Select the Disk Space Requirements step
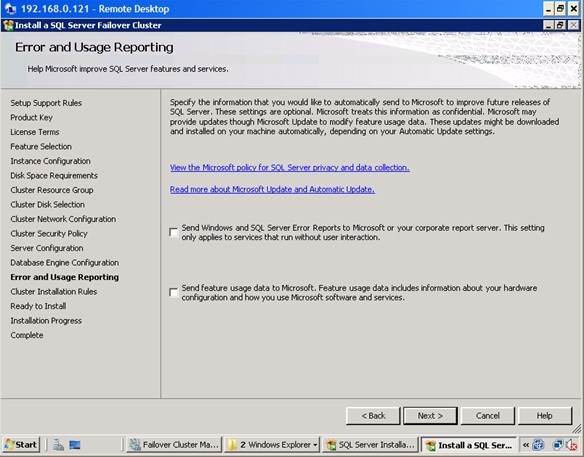 coord(54,175)
